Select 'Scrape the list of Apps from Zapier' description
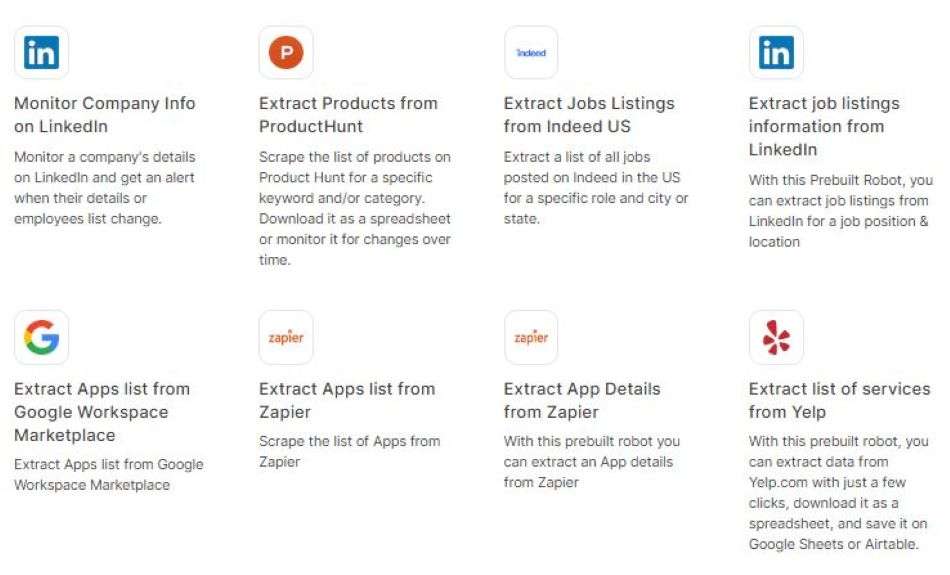 click(x=350, y=451)
